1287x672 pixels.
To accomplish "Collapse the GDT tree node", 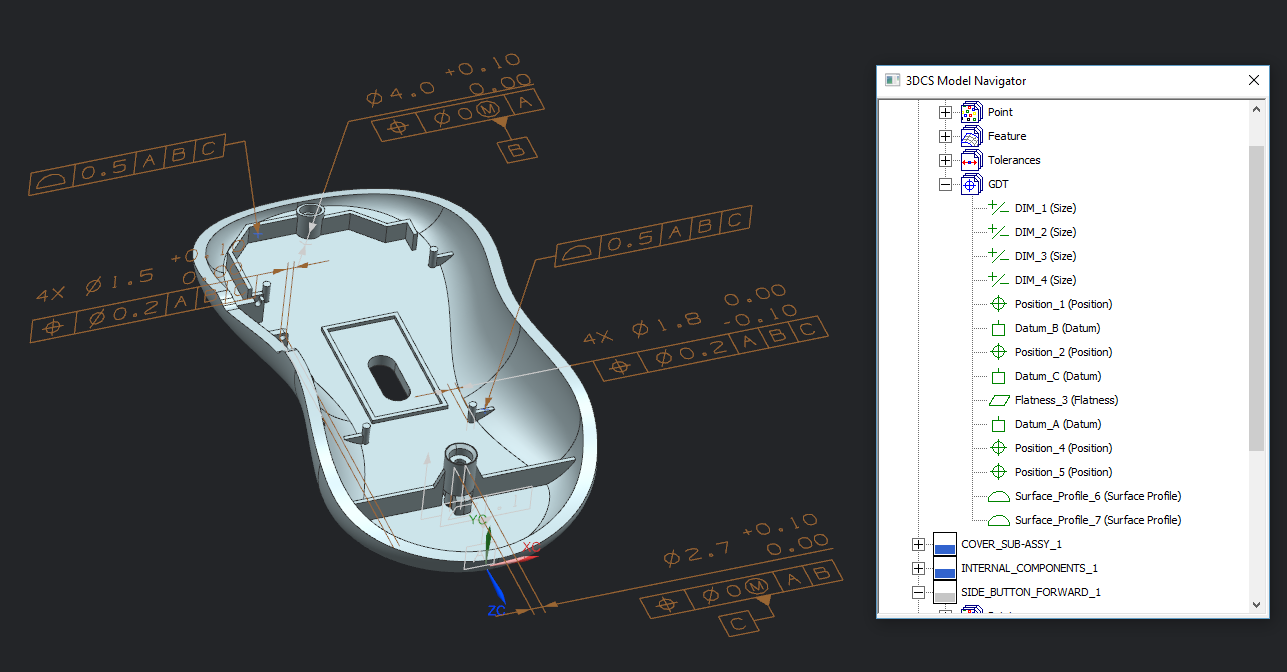I will 945,183.
